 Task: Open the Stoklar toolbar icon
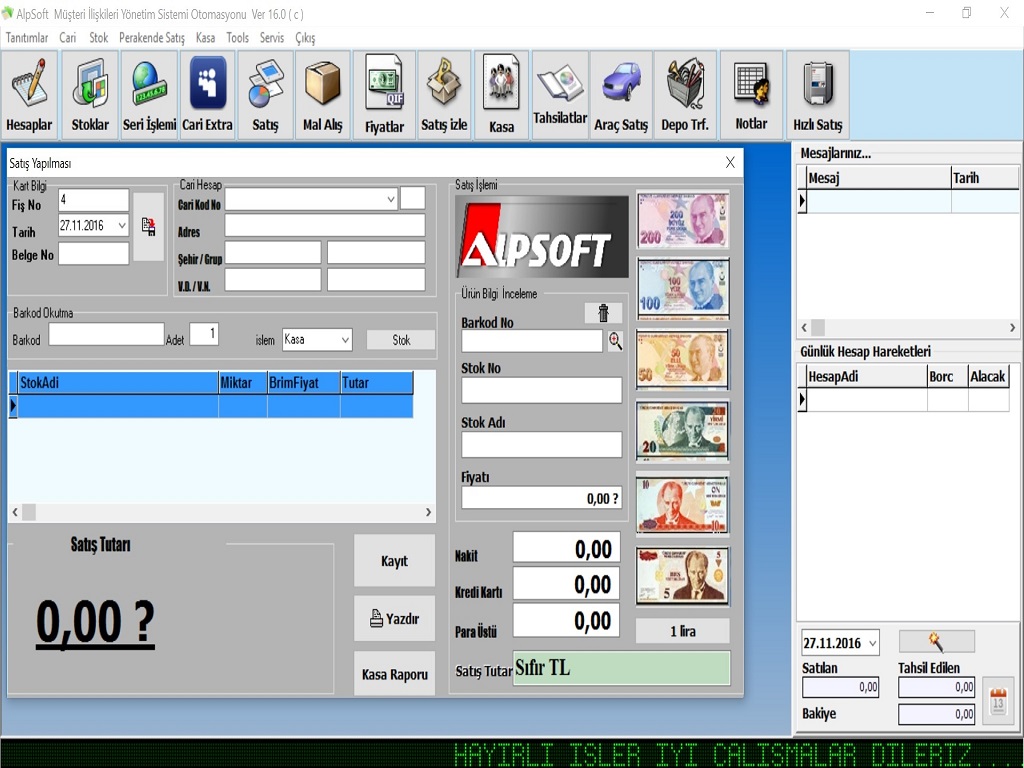[x=90, y=95]
